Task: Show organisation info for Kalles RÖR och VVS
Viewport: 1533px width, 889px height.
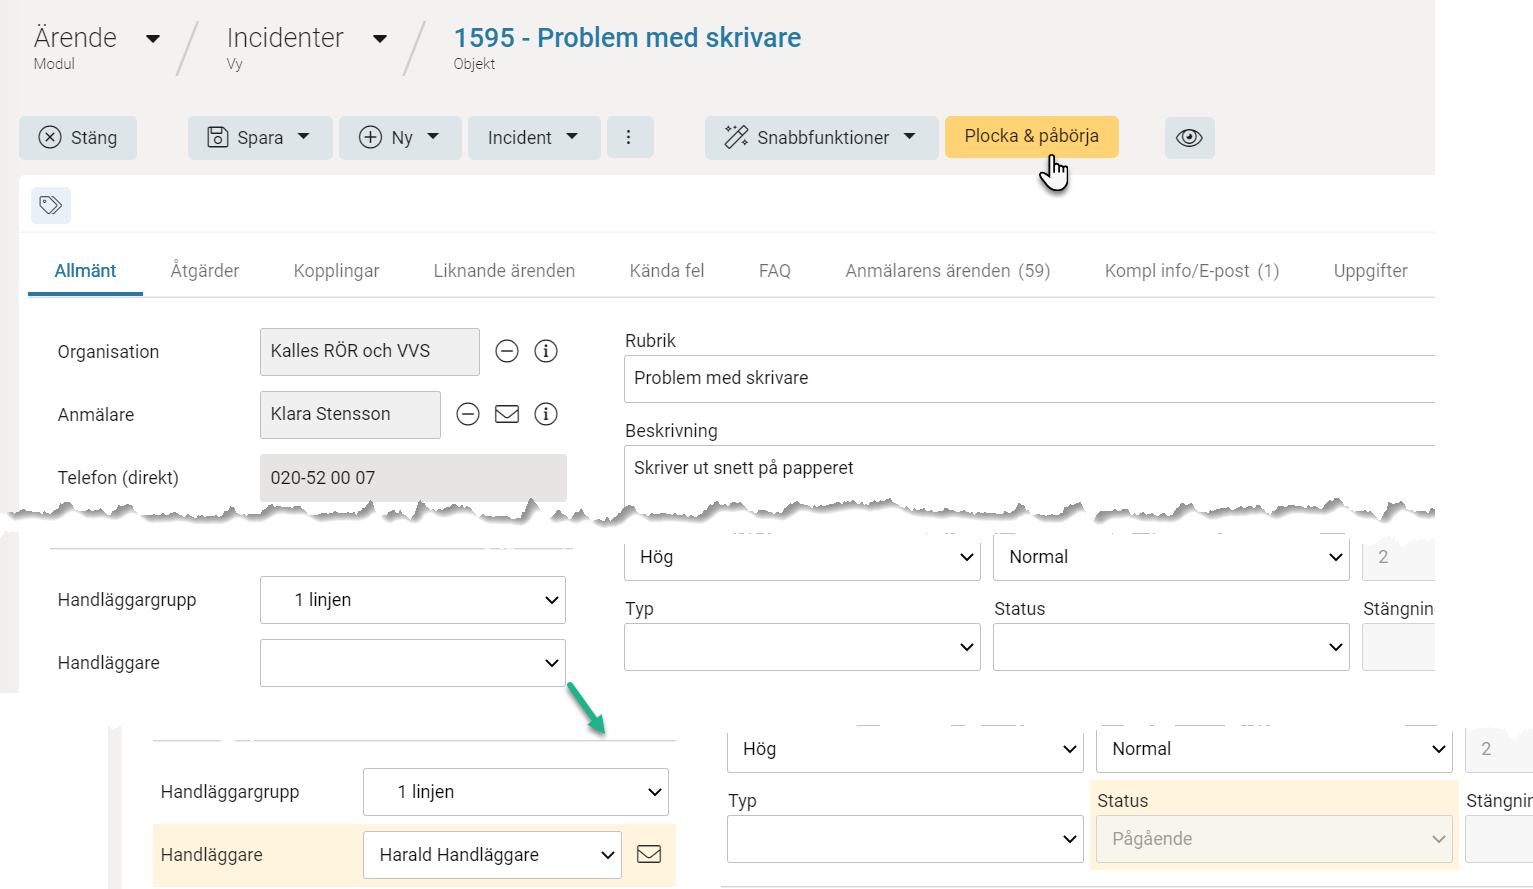Action: [546, 352]
